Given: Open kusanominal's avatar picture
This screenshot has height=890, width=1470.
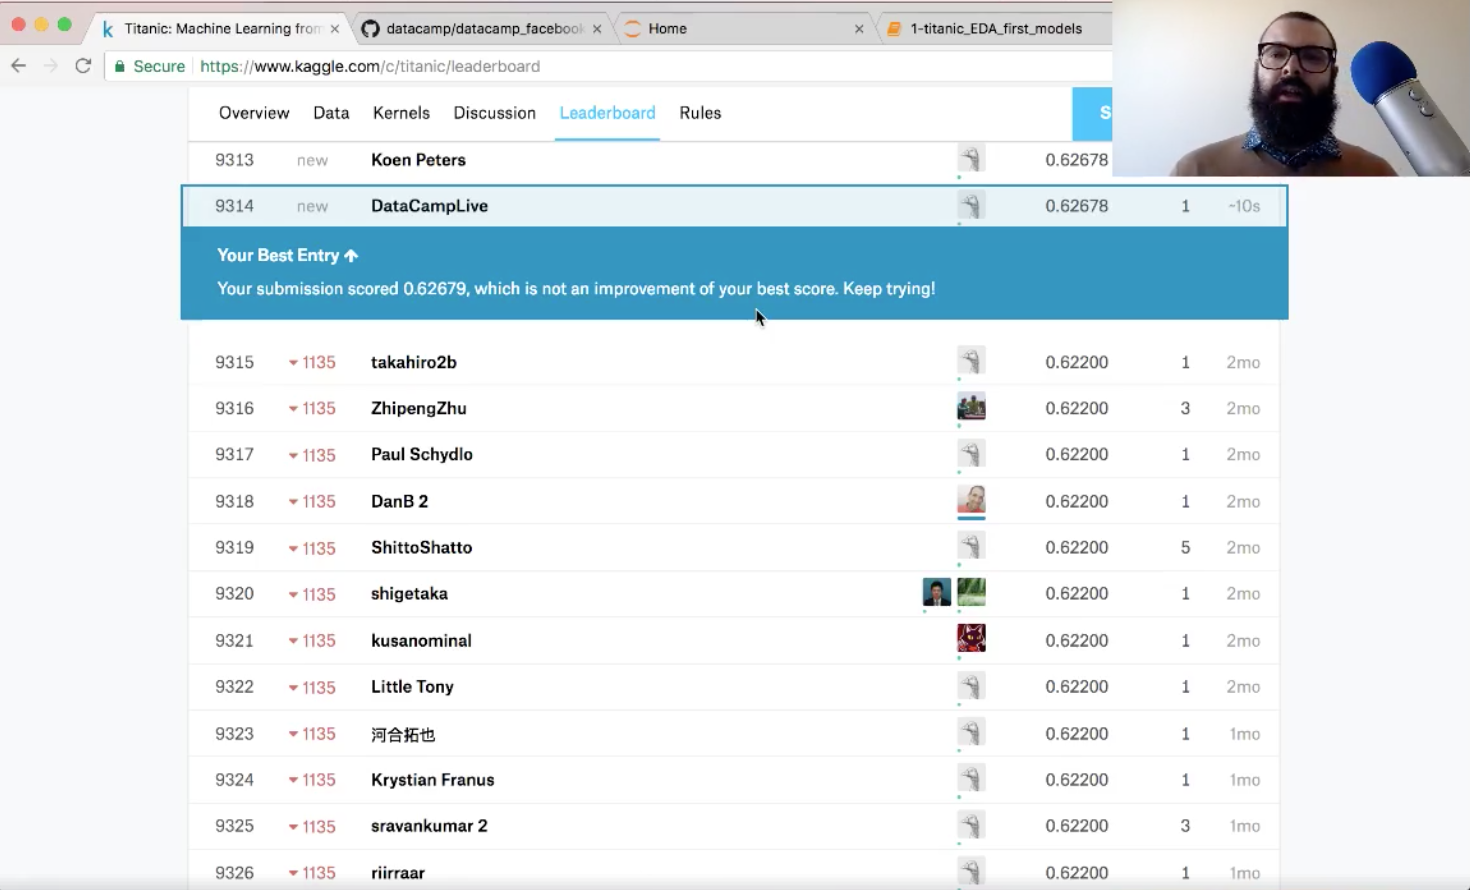Looking at the screenshot, I should [x=971, y=638].
